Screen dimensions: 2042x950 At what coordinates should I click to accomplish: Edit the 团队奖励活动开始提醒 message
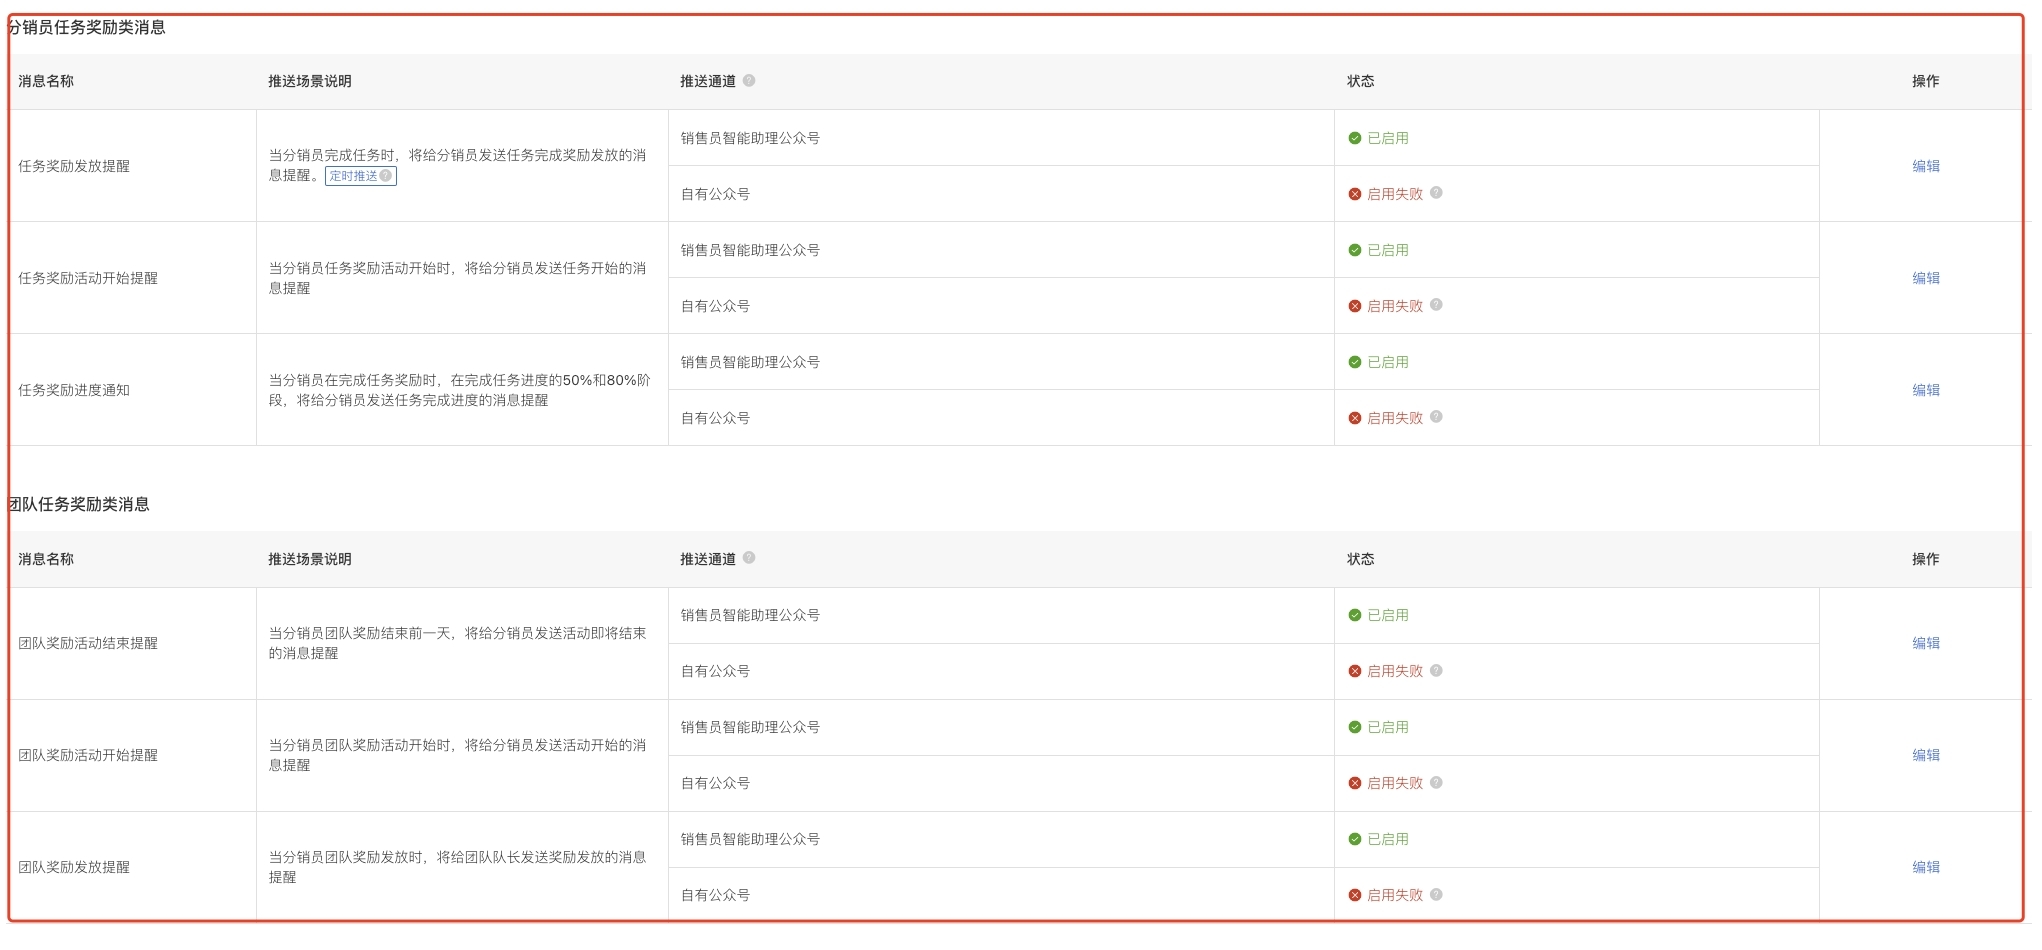(x=1926, y=755)
